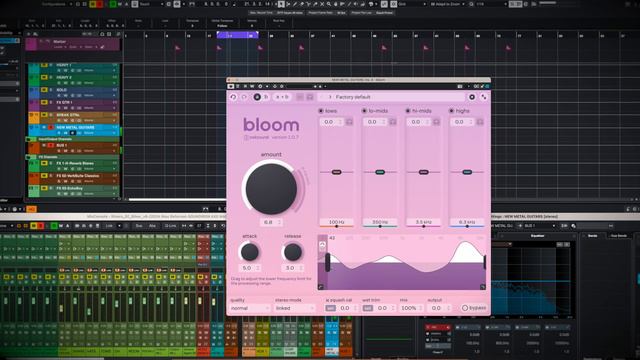640x360 pixels.
Task: Solo the lo-mids band with headphone icon
Action: (x=393, y=122)
